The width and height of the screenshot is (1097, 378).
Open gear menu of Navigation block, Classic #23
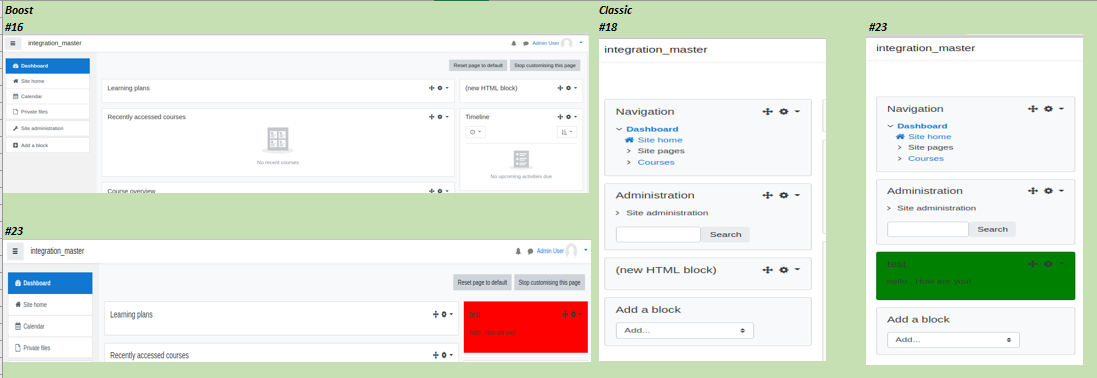click(1053, 108)
